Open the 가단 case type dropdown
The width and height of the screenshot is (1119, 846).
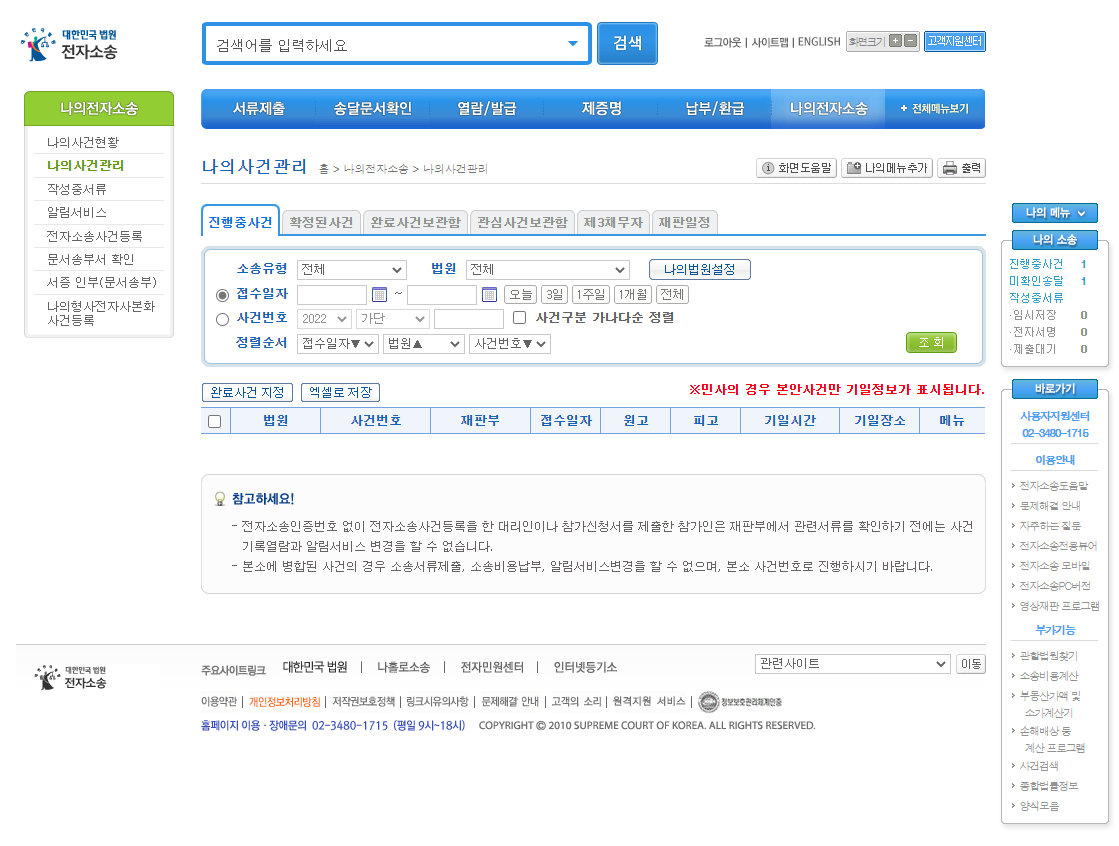coord(393,318)
